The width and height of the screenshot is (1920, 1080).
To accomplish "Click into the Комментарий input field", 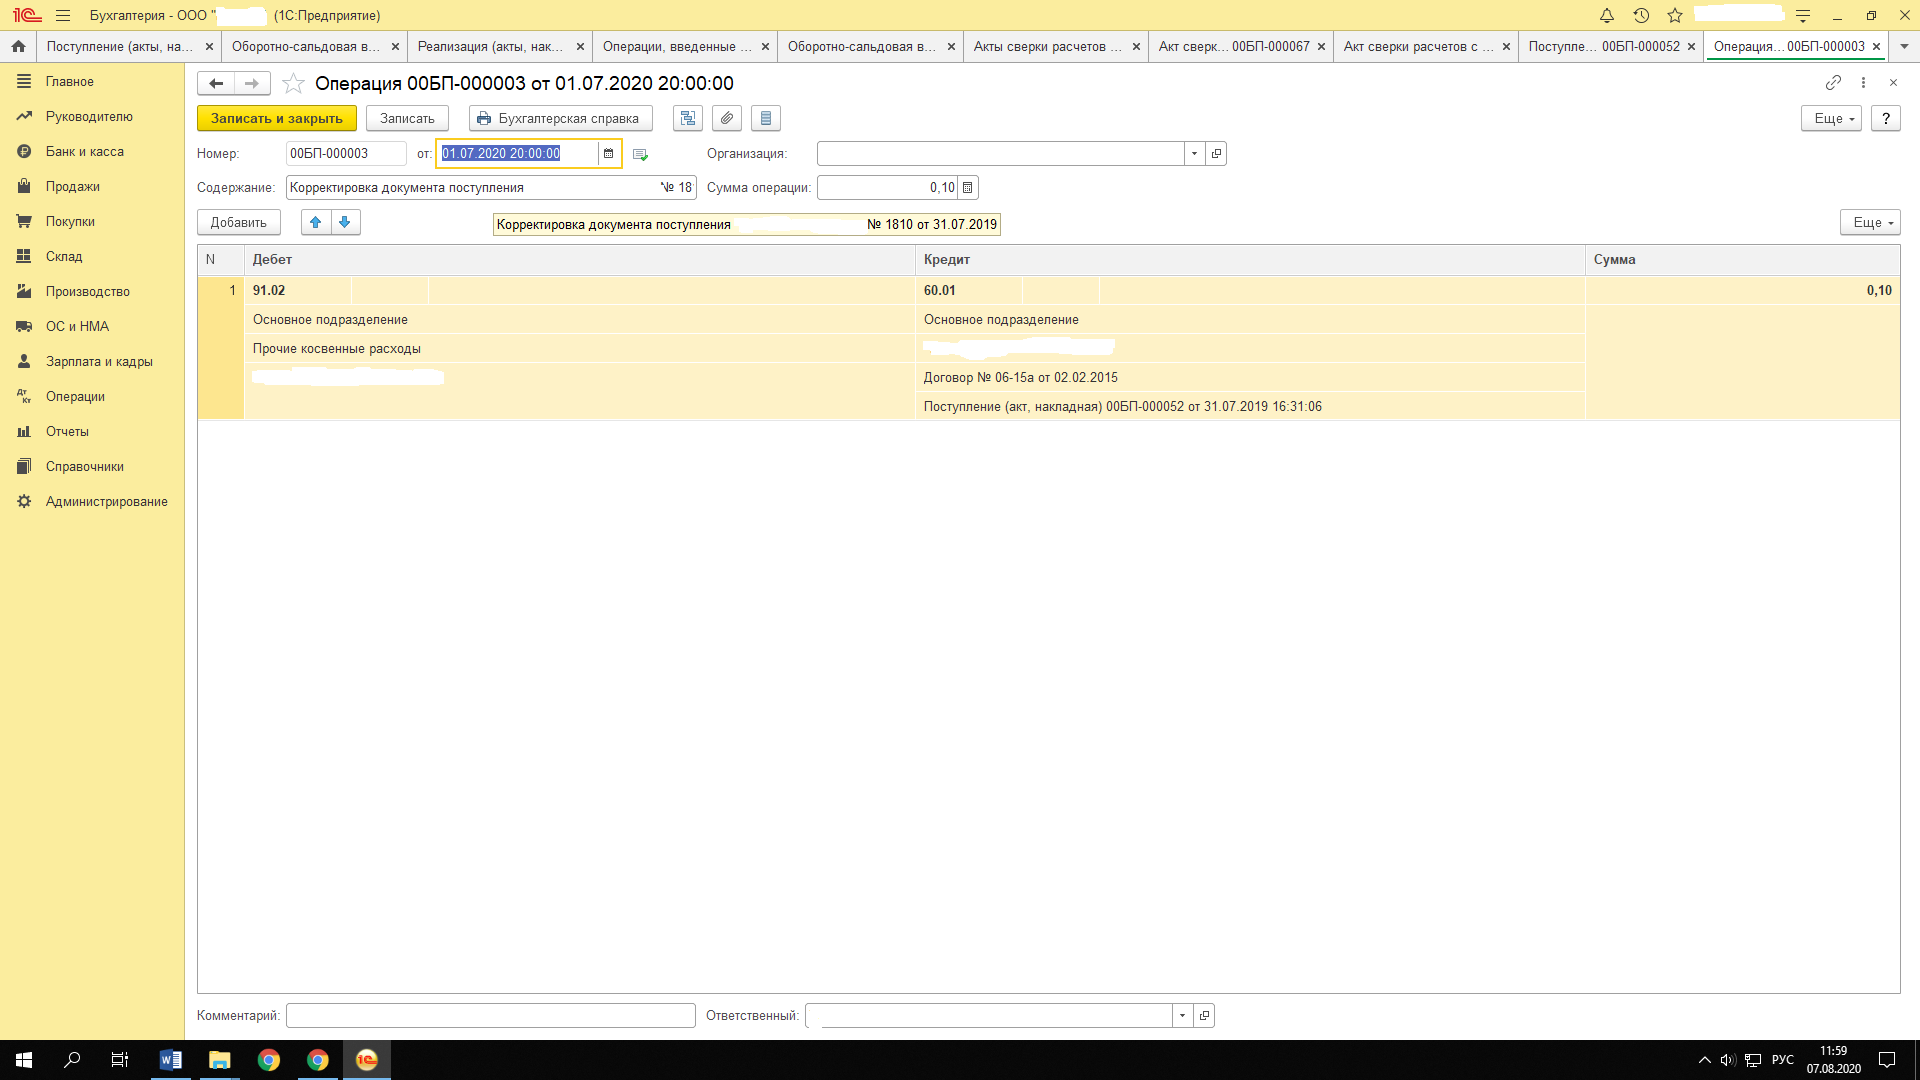I will pyautogui.click(x=490, y=1016).
